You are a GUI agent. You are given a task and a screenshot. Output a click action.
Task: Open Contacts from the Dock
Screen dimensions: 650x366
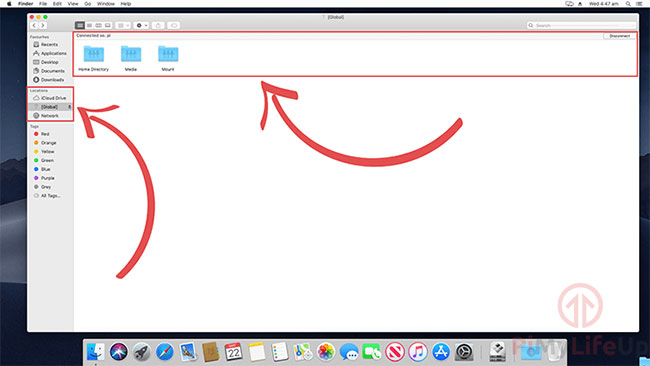[211, 352]
